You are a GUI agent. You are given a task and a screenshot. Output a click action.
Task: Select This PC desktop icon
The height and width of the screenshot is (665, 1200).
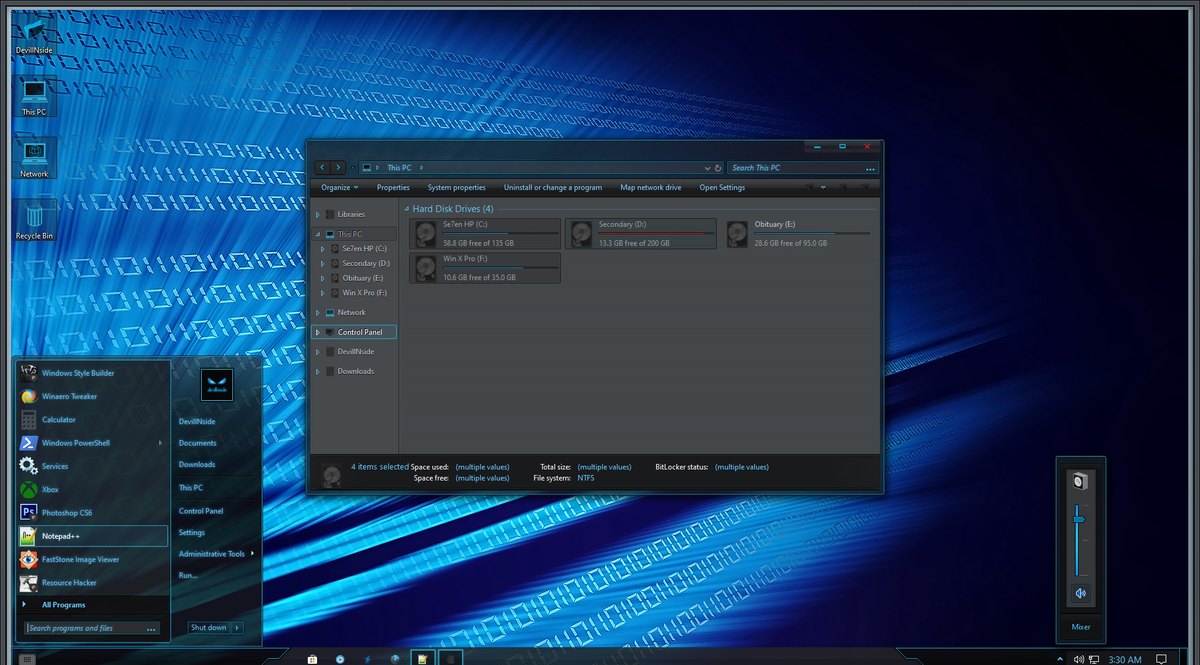tap(34, 98)
